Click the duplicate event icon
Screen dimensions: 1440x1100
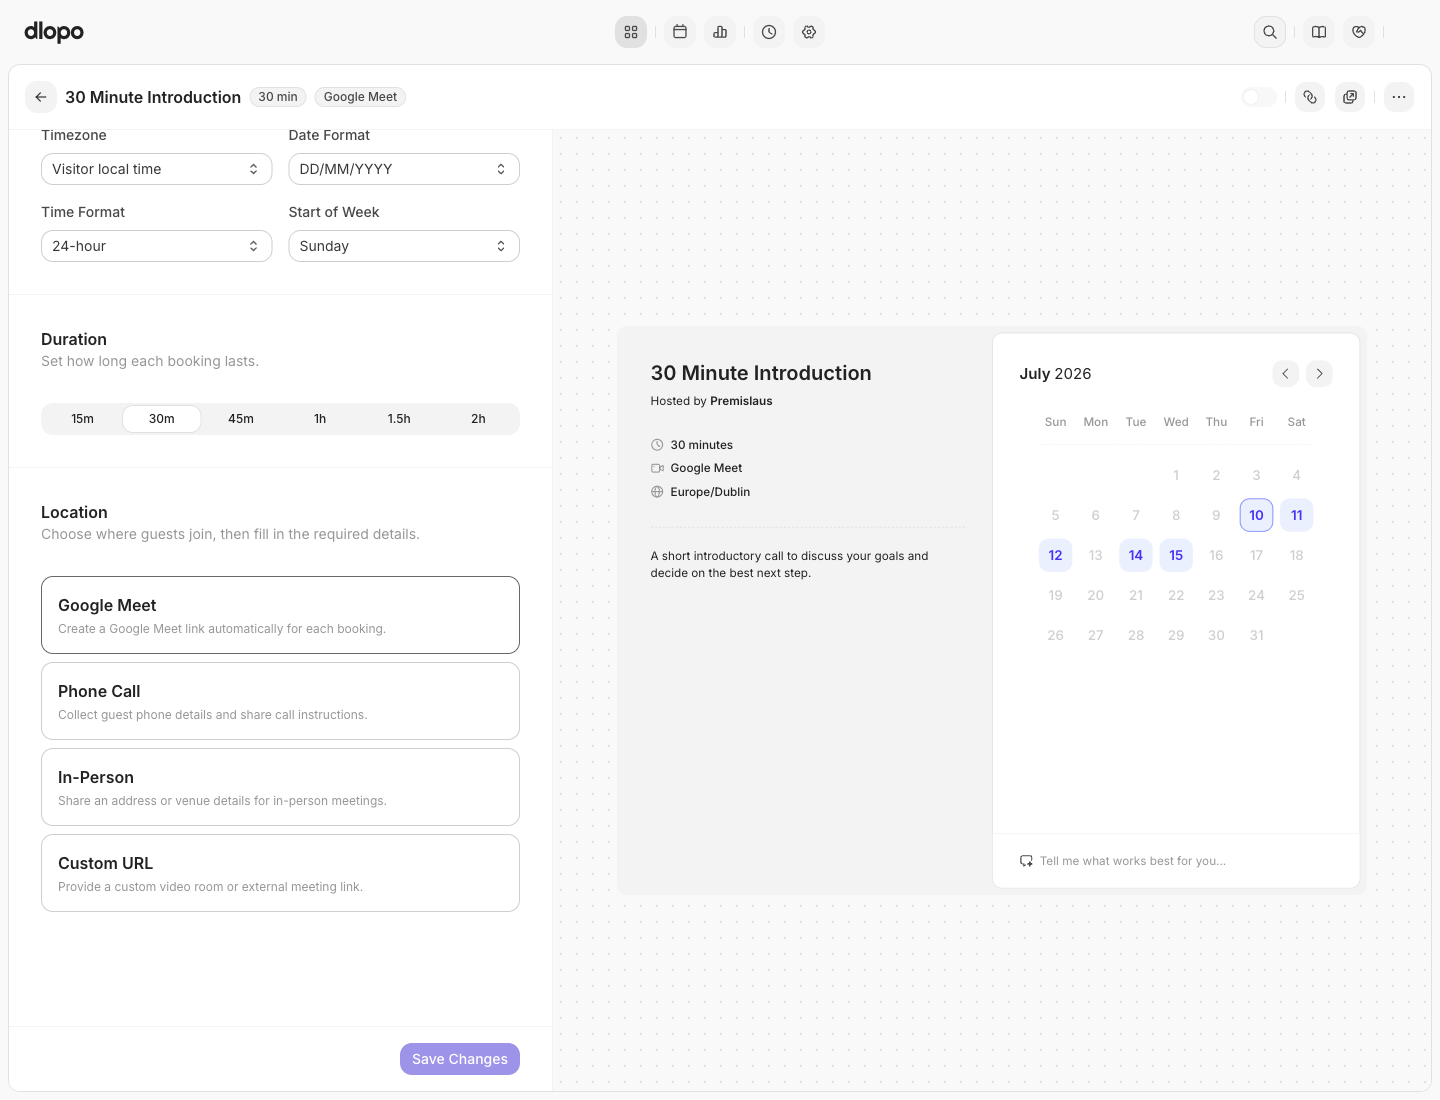1350,97
